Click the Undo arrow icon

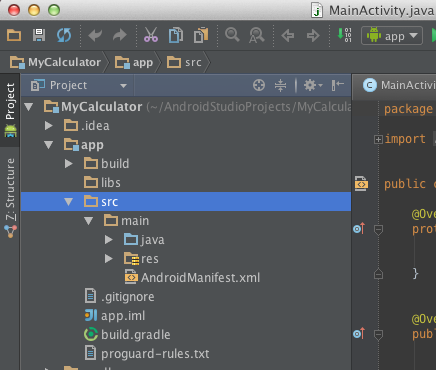[x=95, y=35]
